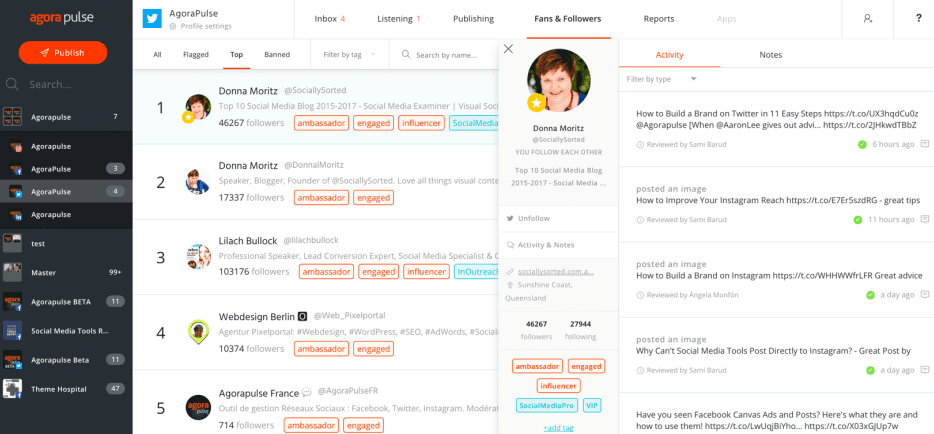Click the speech bubble icon beside Agorapulse France
Screen dimensions: 934x434
[x=307, y=391]
